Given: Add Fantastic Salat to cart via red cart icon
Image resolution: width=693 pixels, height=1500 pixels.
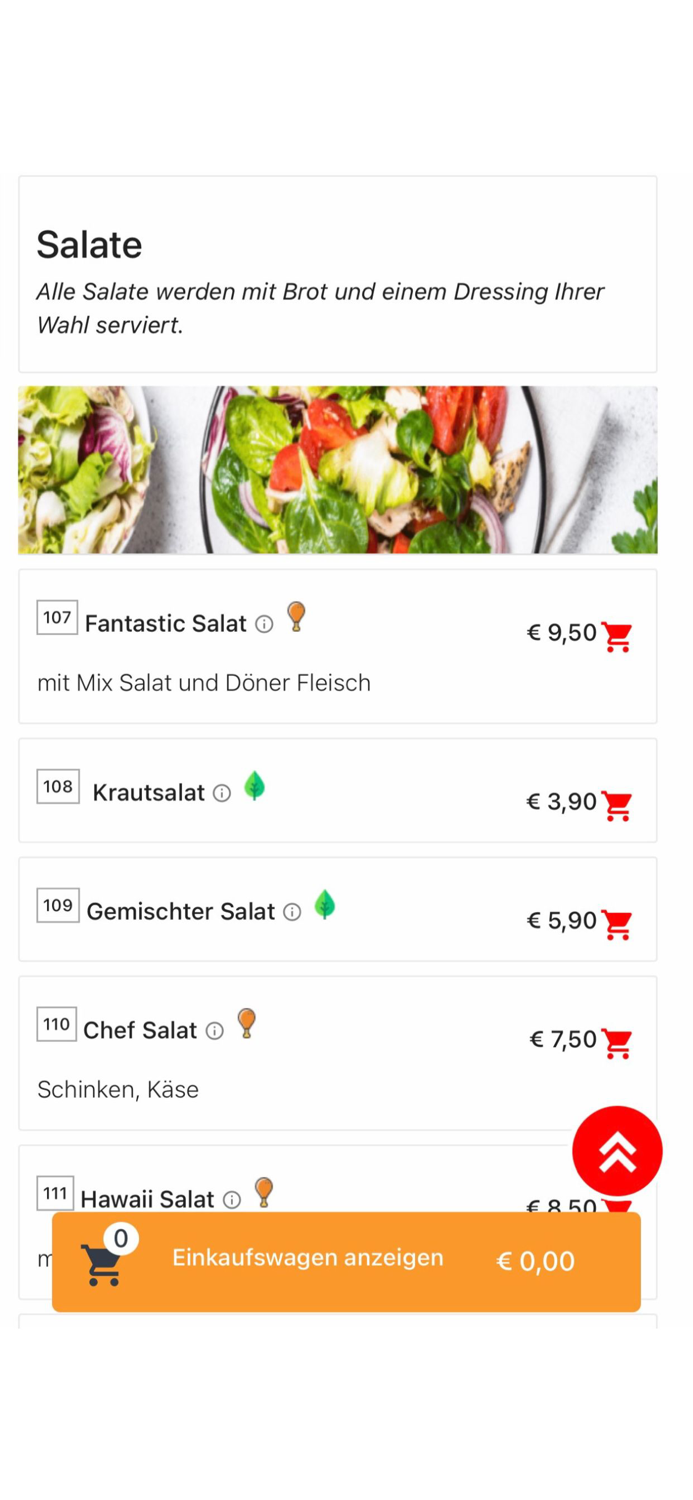Looking at the screenshot, I should (x=618, y=635).
